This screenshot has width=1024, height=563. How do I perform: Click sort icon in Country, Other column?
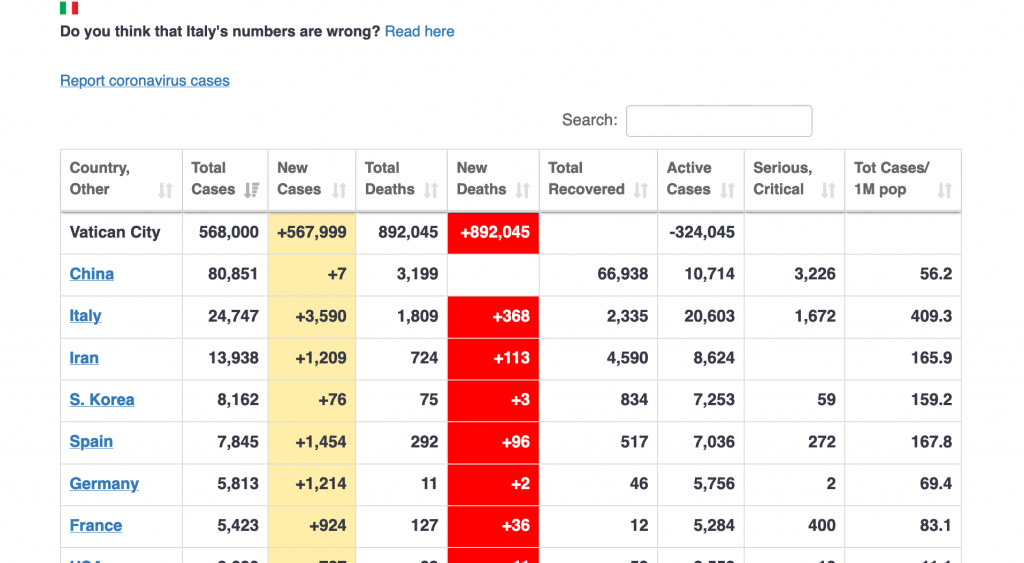coord(165,190)
